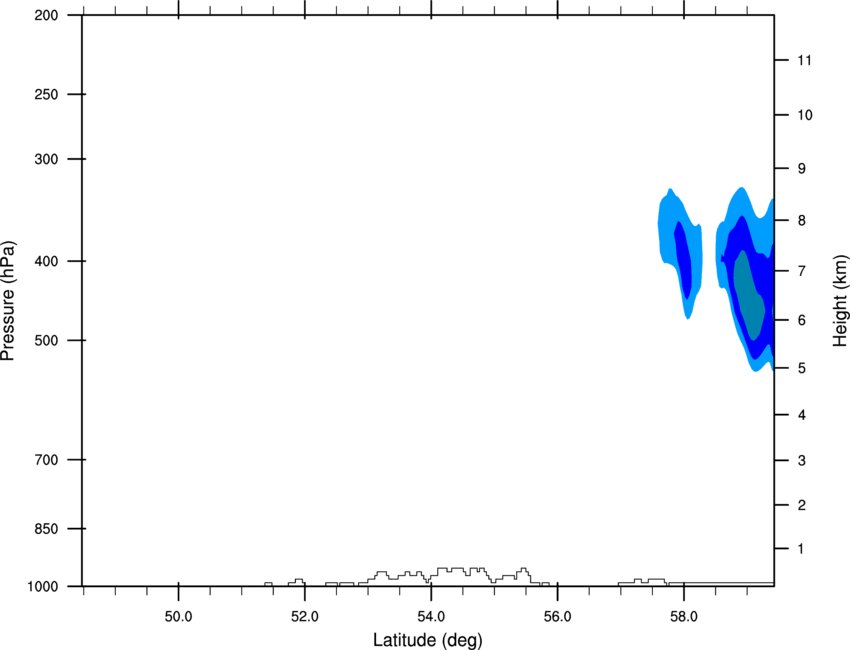
Task: Pick the 10 km height tick label
Action: [x=804, y=115]
